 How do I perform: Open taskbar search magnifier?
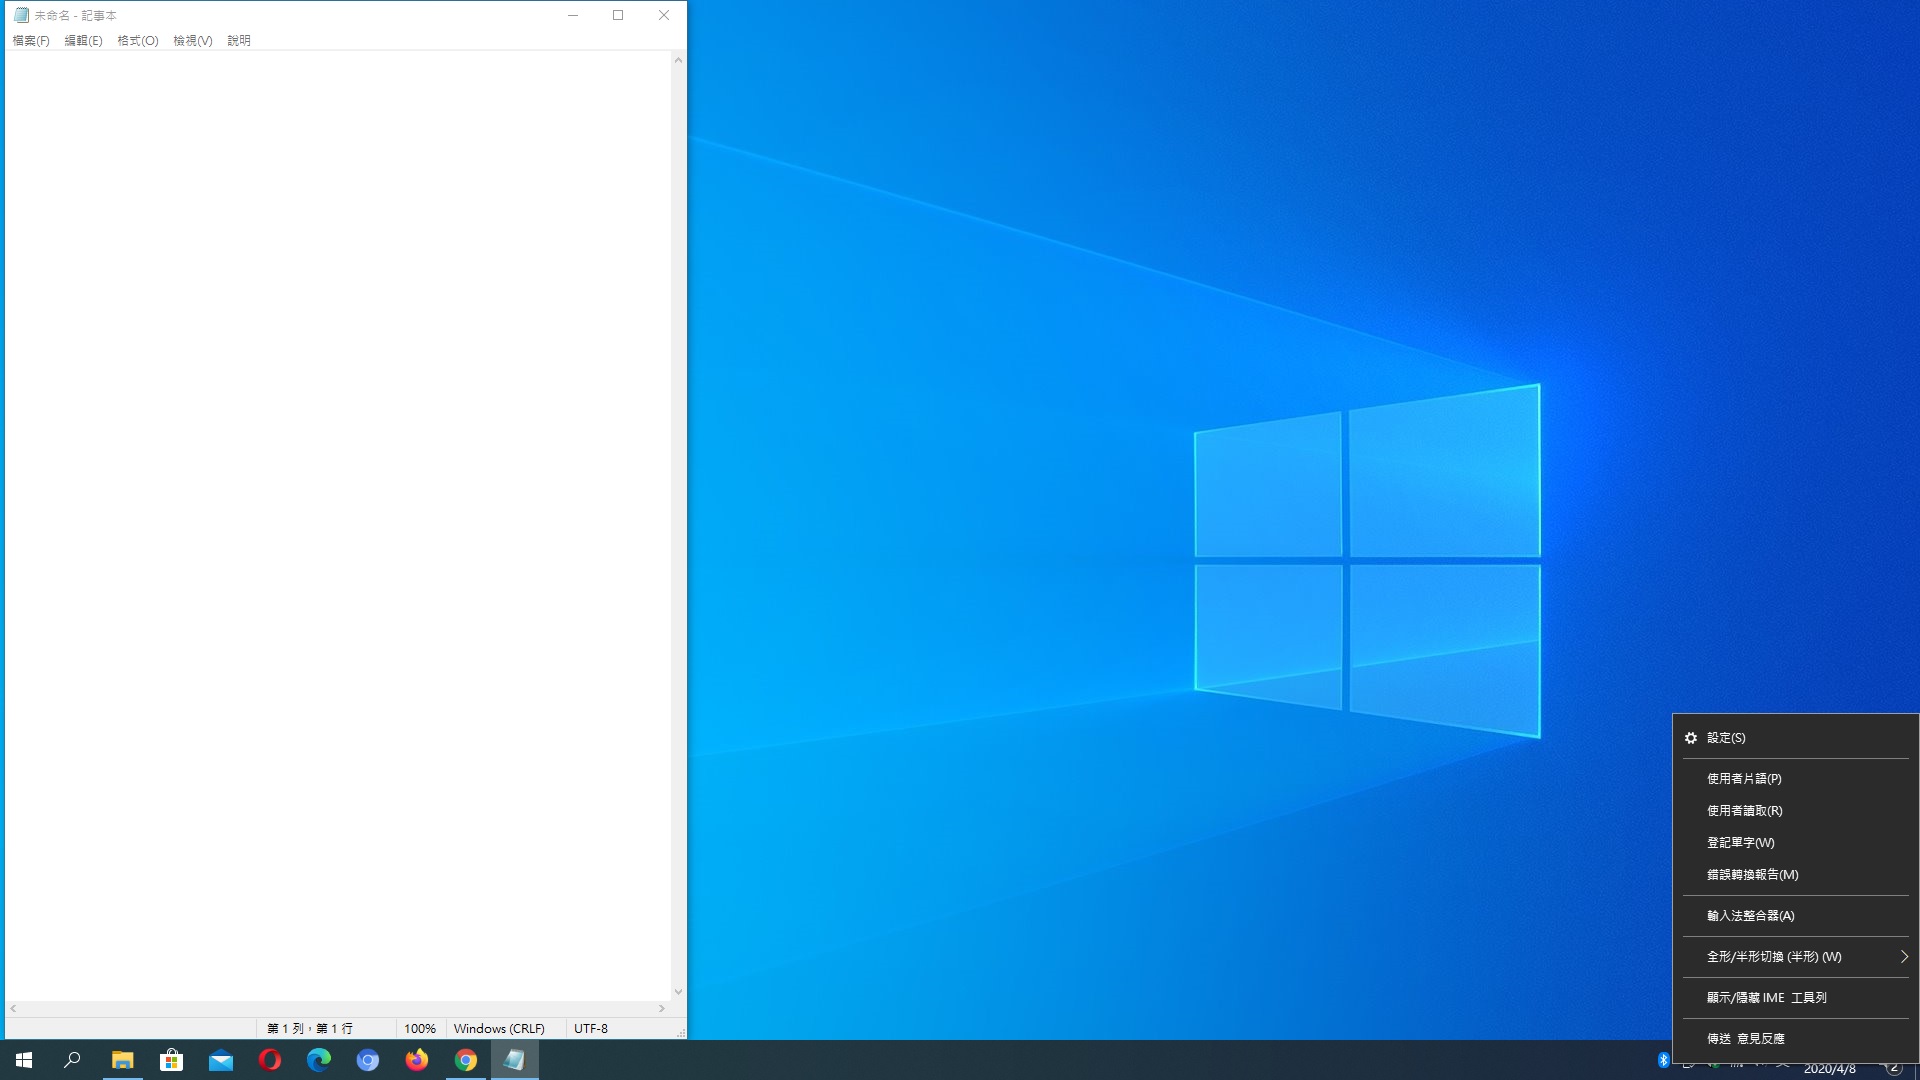pos(72,1060)
